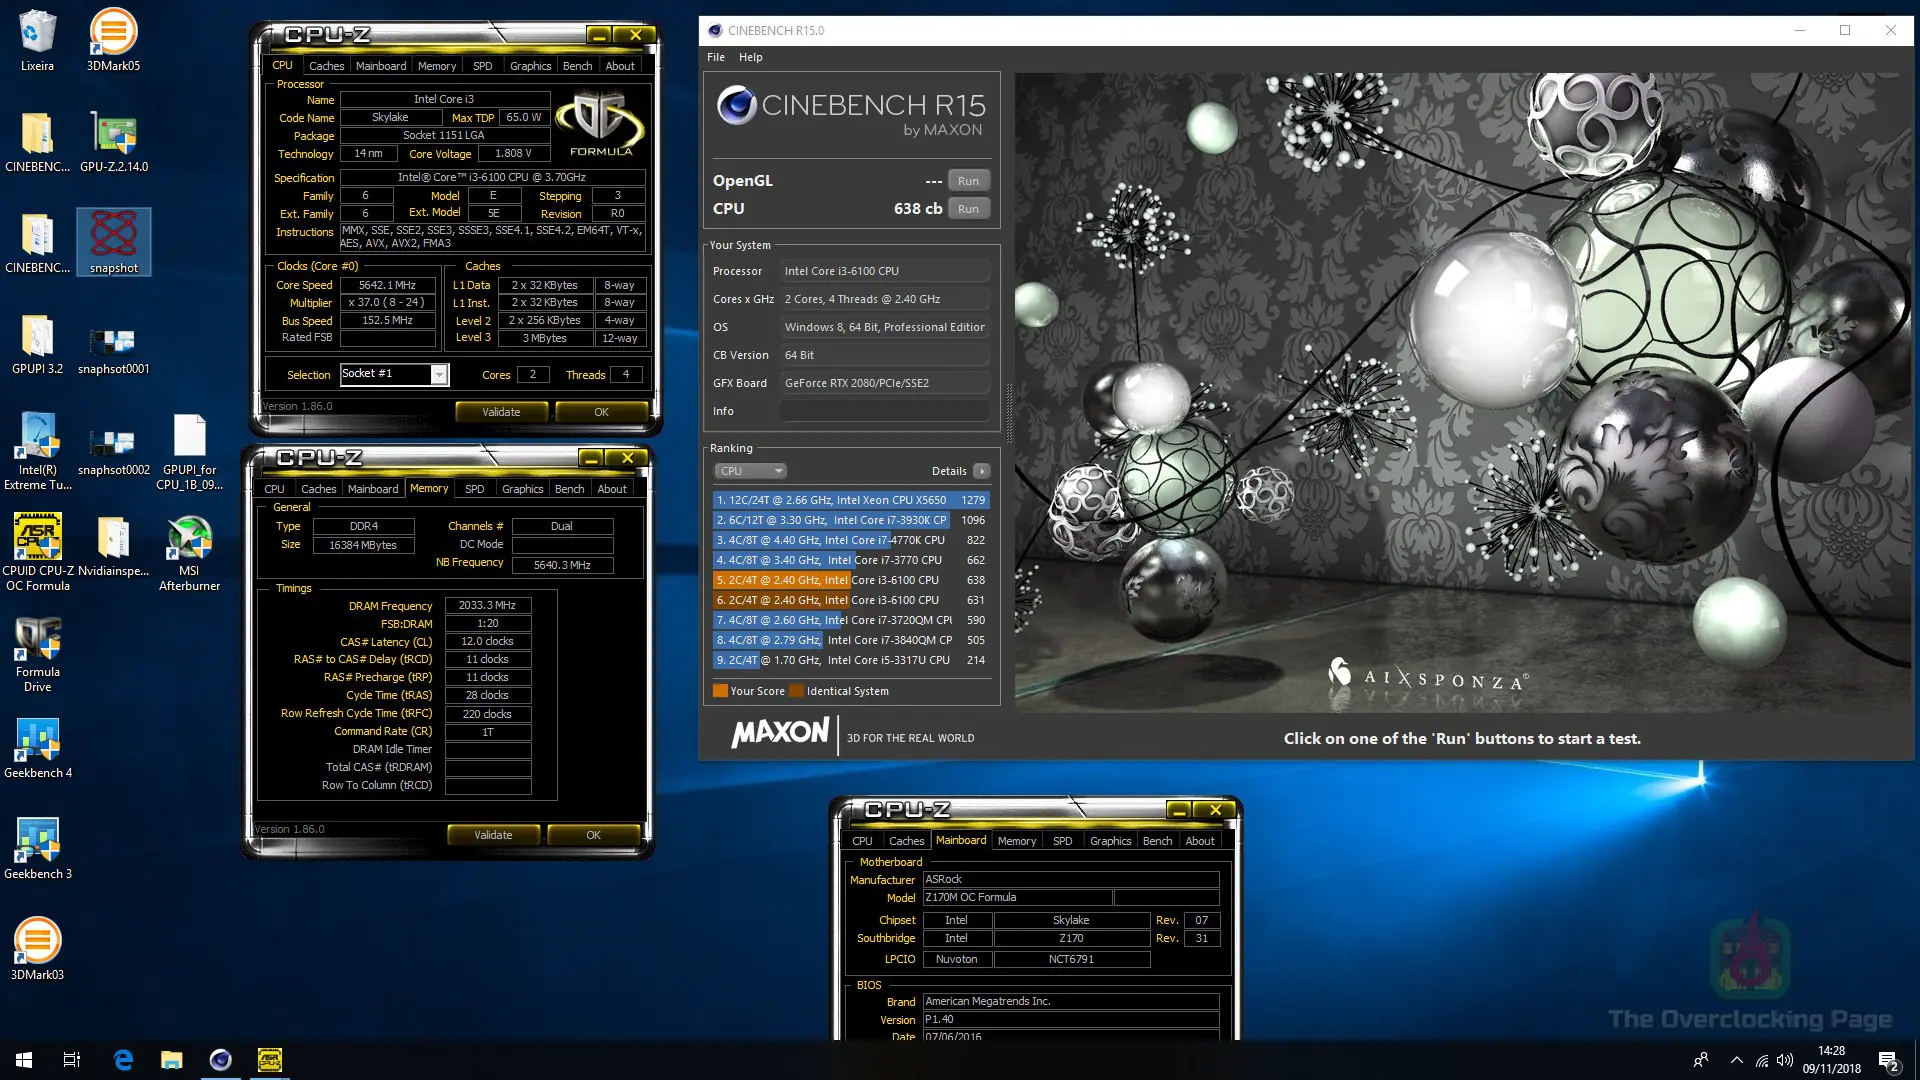Switch to CPU-Z OC Formula taskbar icon
Image resolution: width=1920 pixels, height=1080 pixels.
pos(269,1060)
